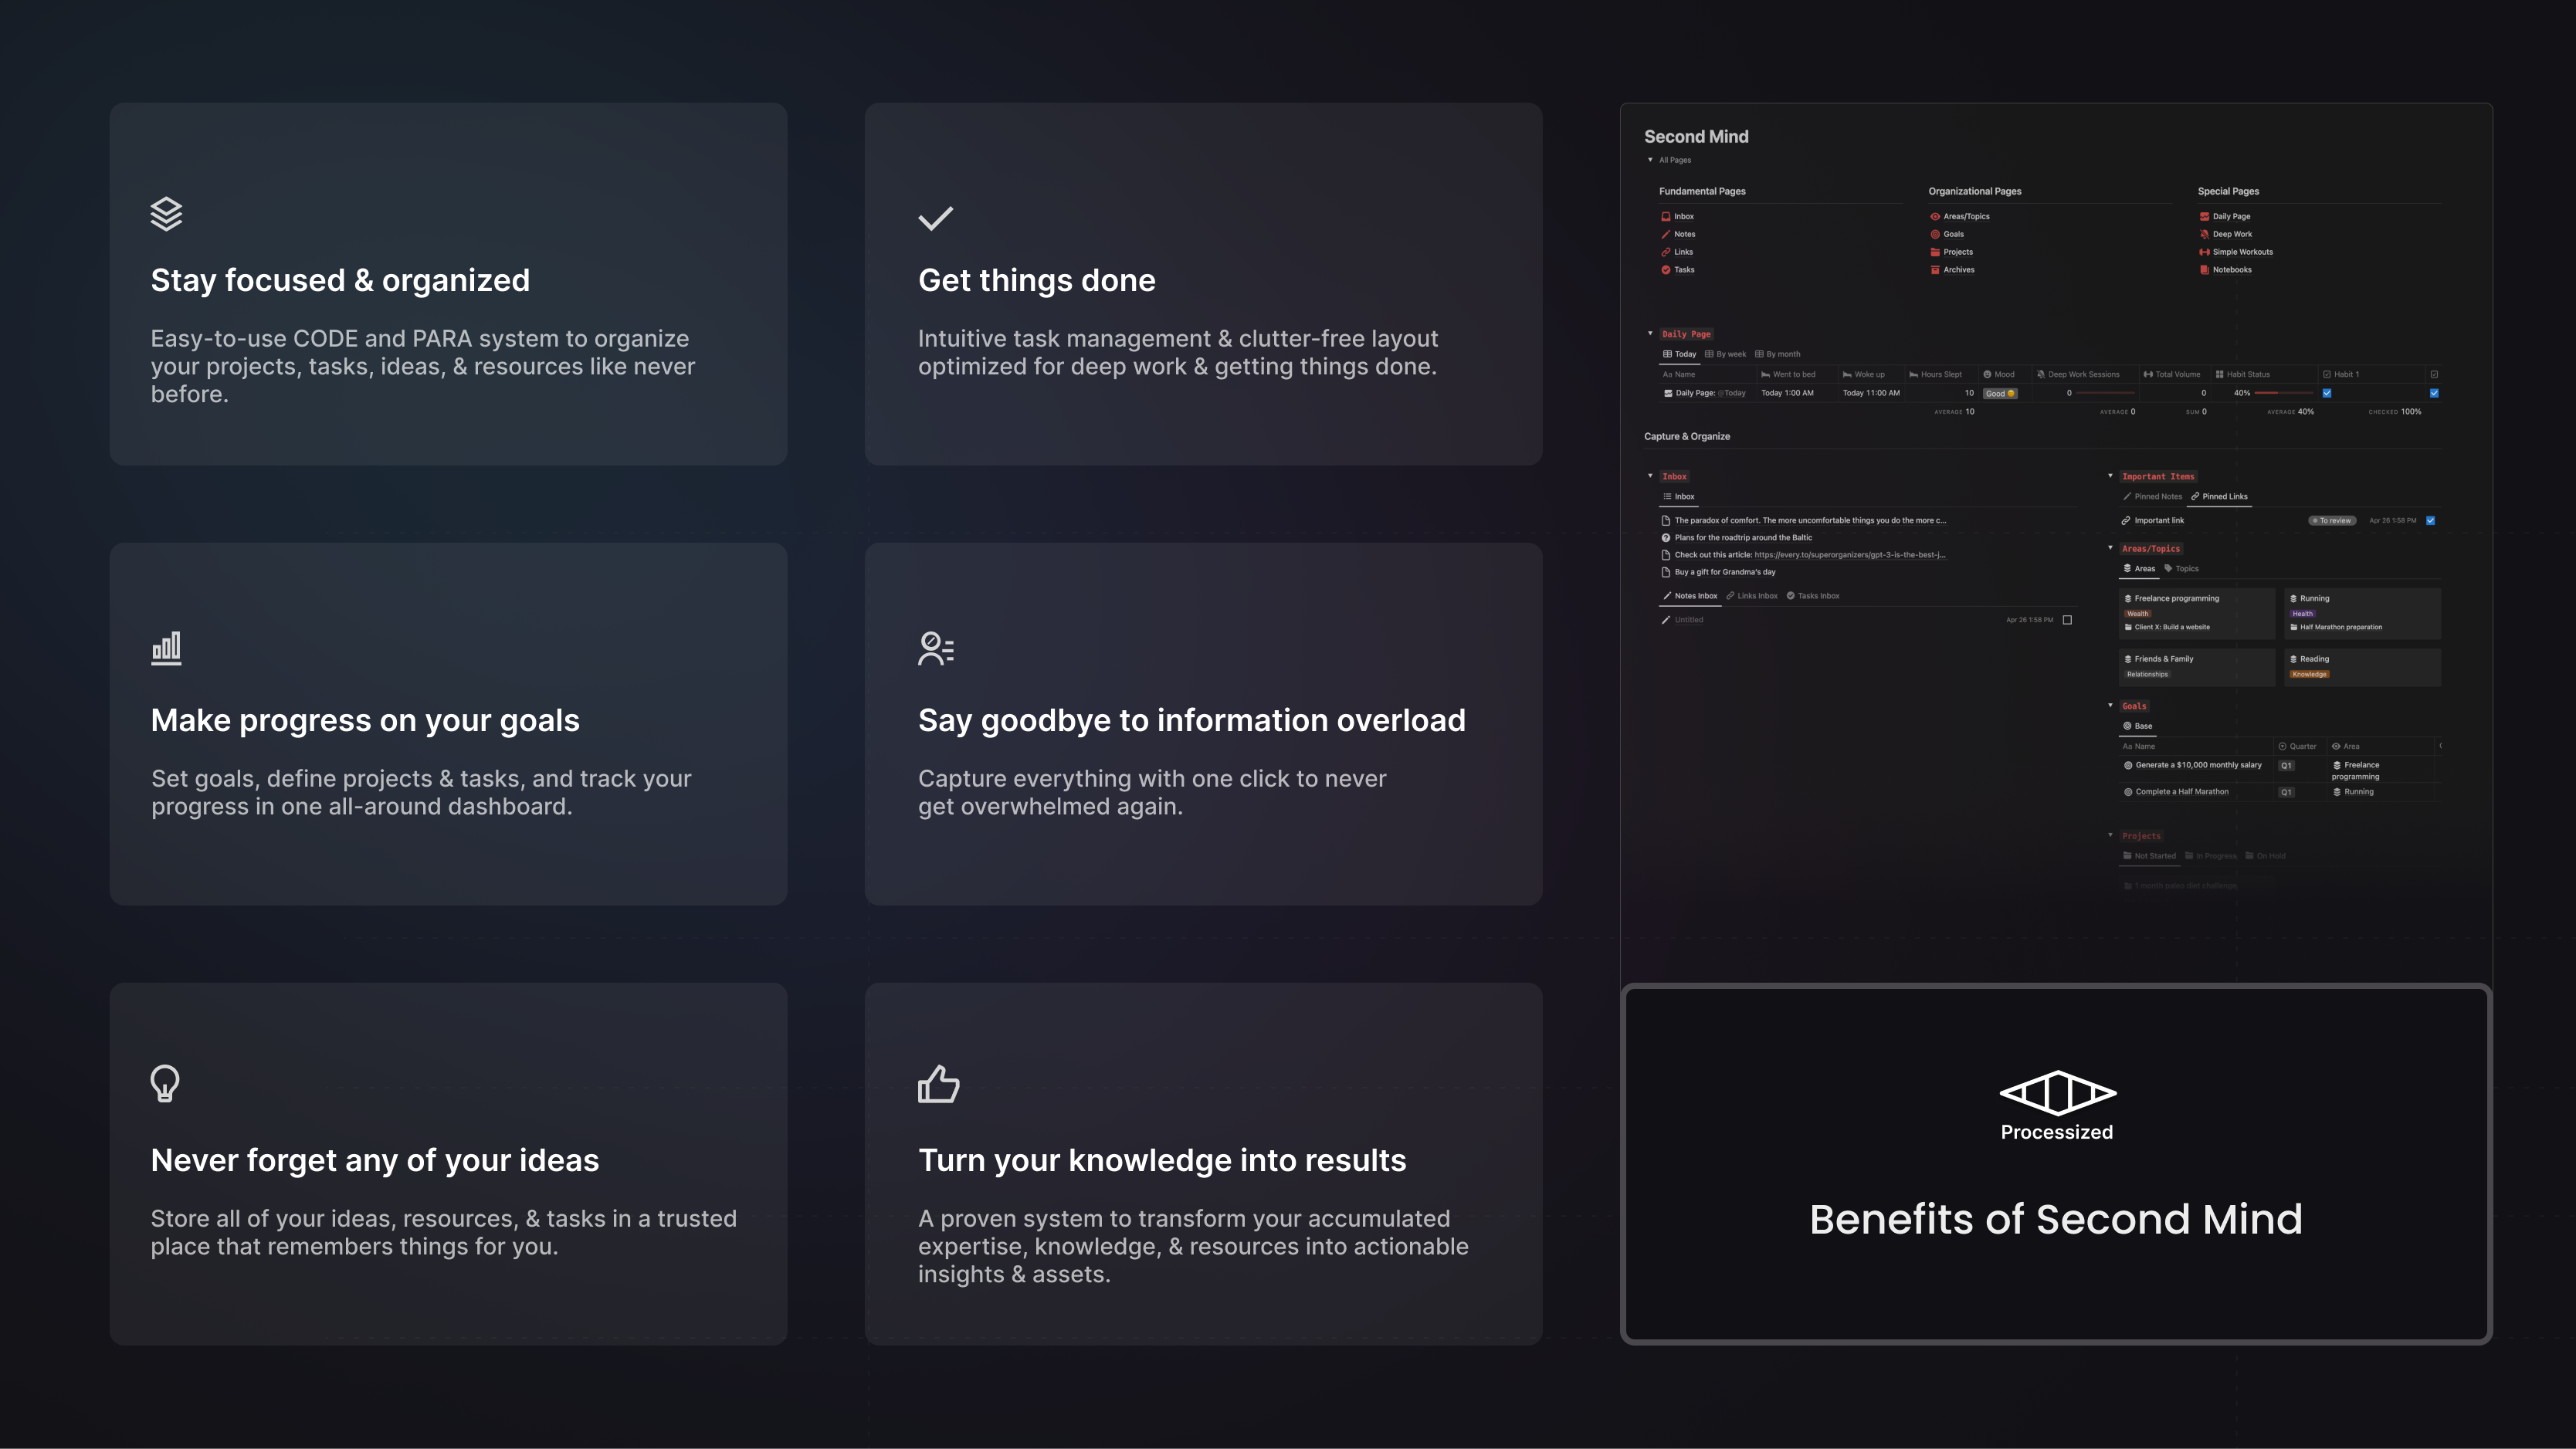Viewport: 2576px width, 1449px height.
Task: Click the Processized logo icon
Action: tap(2057, 1092)
